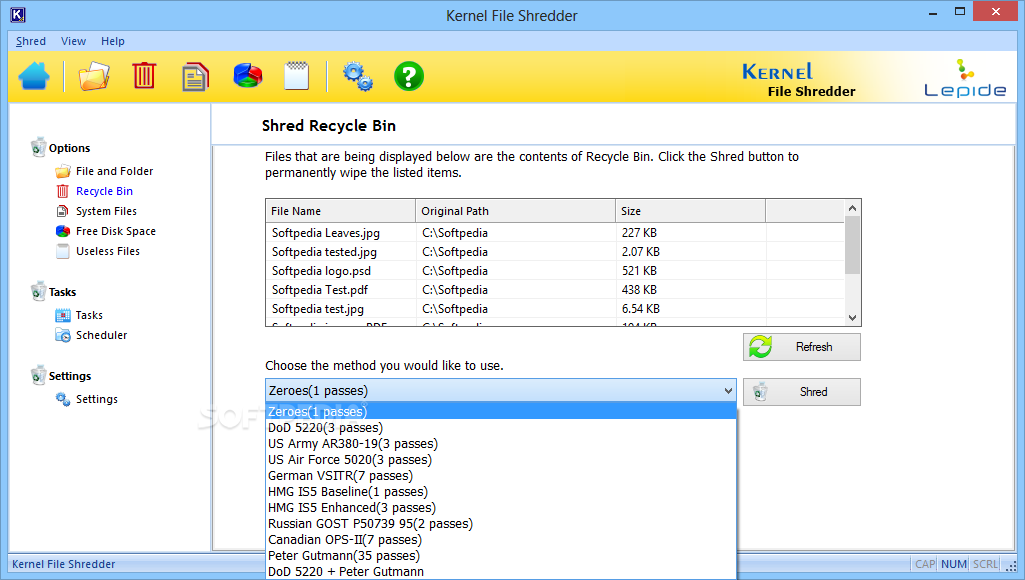Screen dimensions: 1025x580
Task: Open the View menu
Action: (x=73, y=41)
